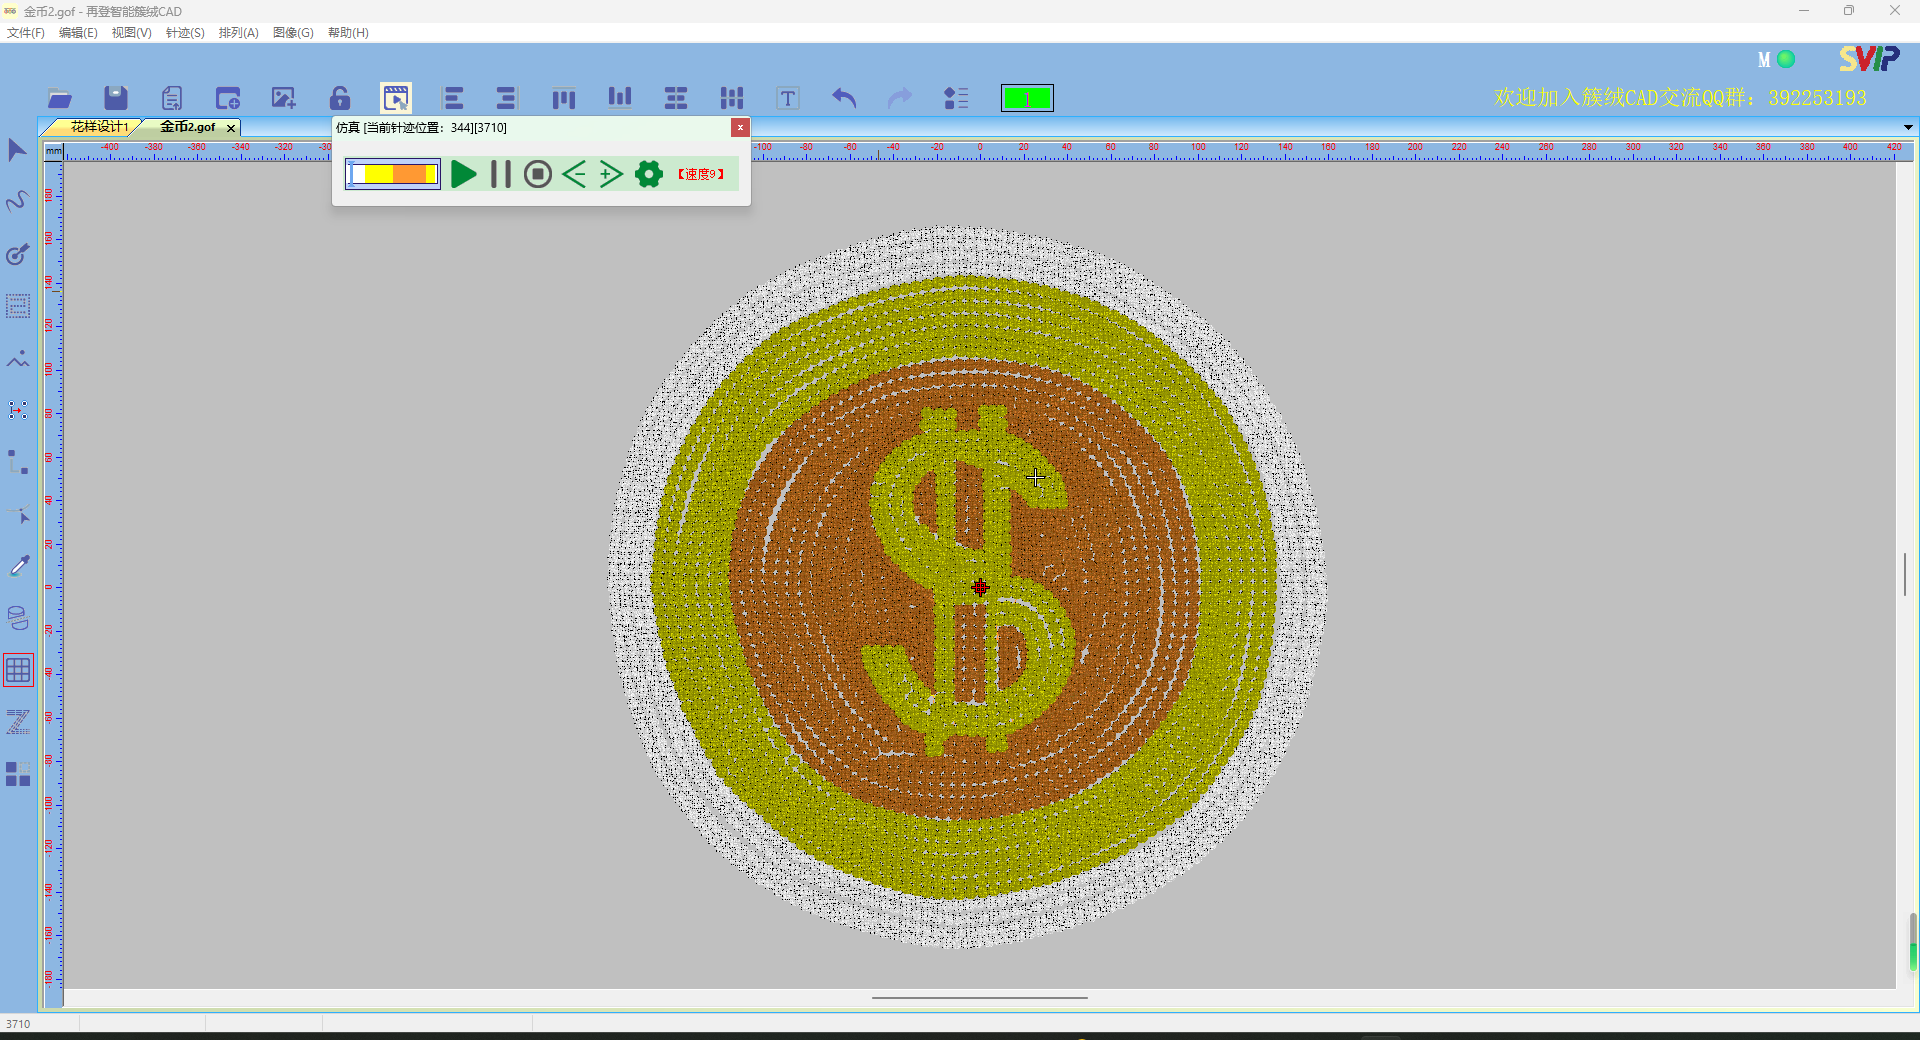Align objects to left edge

click(453, 98)
